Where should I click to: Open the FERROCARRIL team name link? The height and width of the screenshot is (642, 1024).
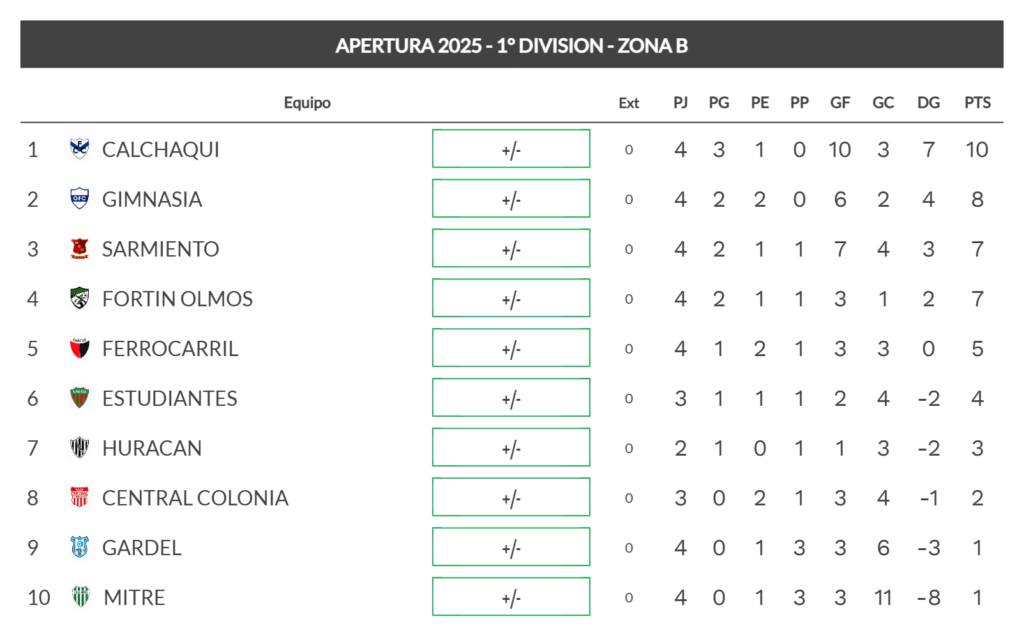(x=170, y=349)
